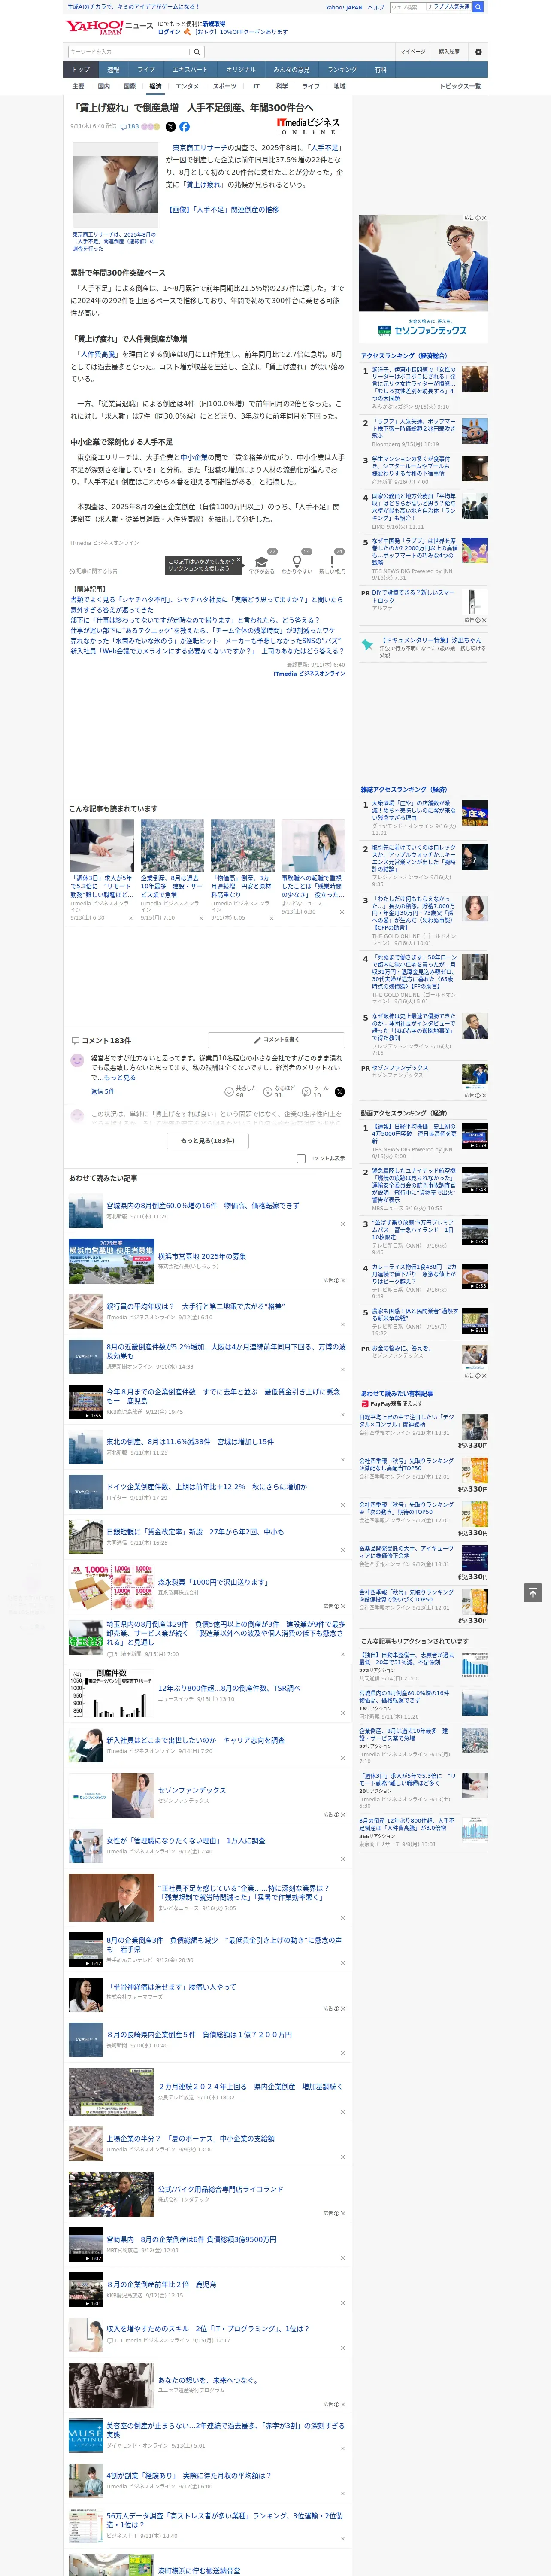Open the 新規取得 ID registration link

[x=214, y=24]
